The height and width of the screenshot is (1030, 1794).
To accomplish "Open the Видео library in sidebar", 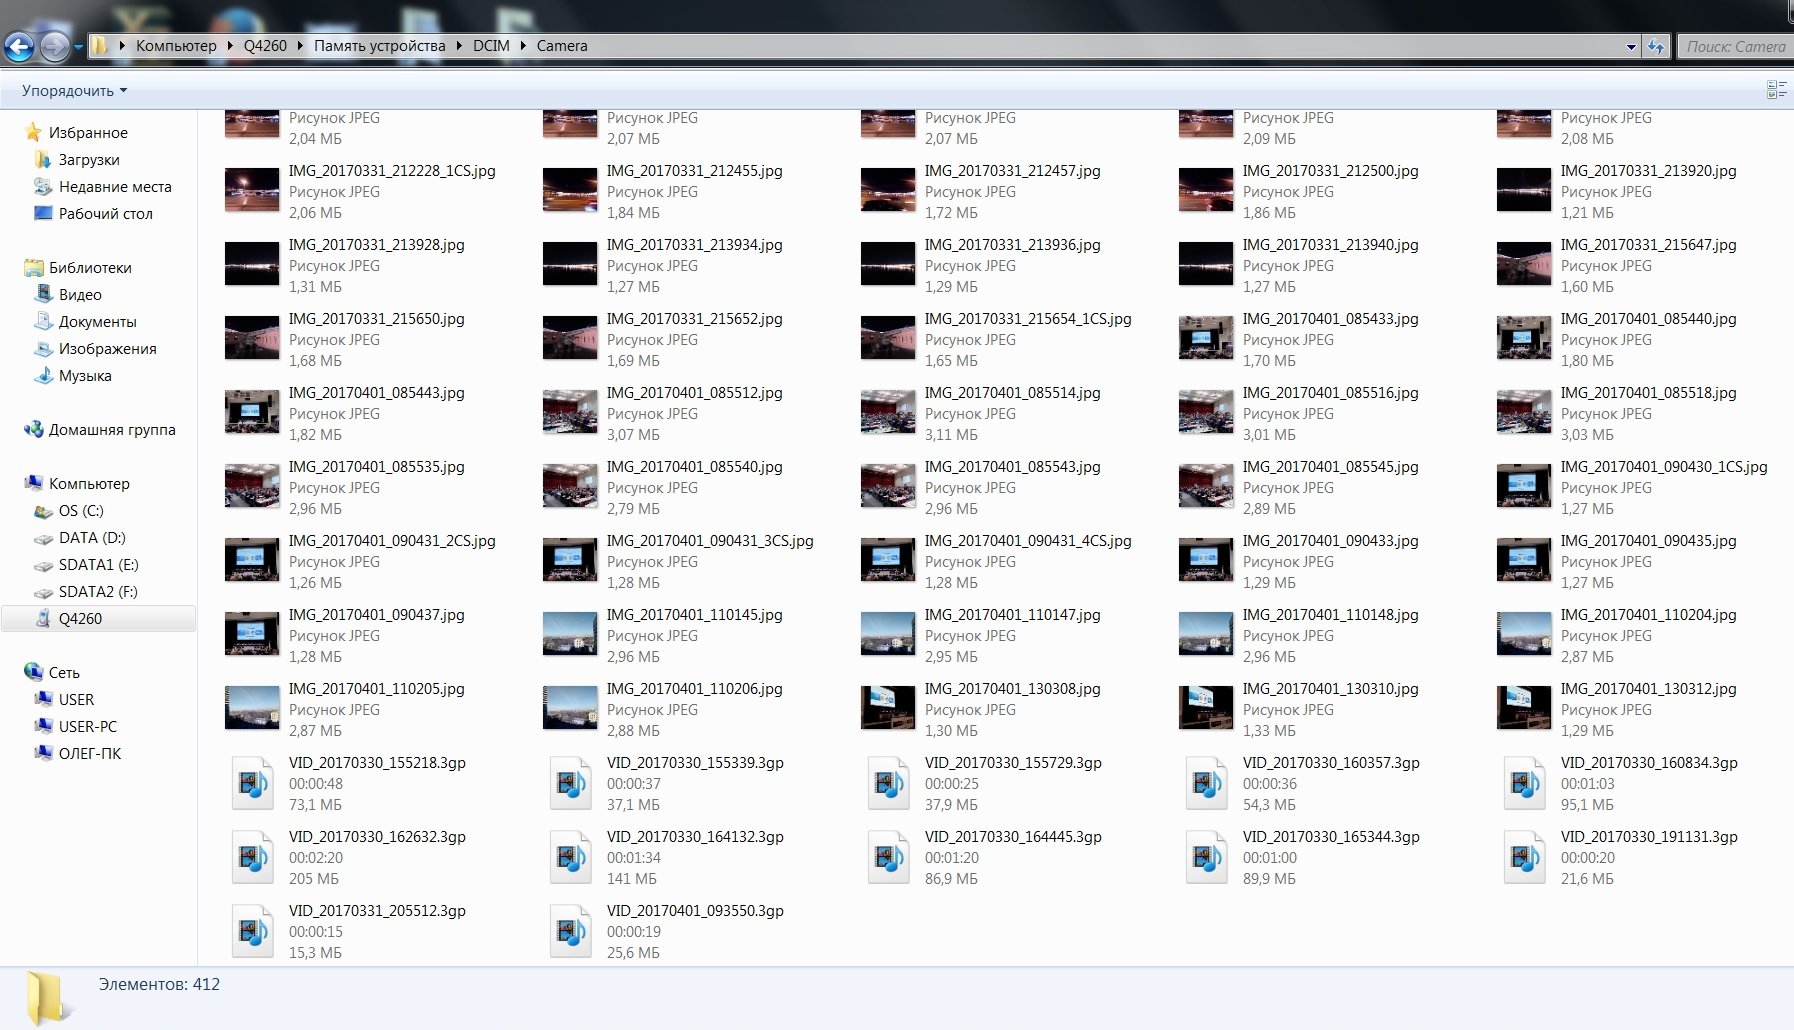I will pos(80,295).
